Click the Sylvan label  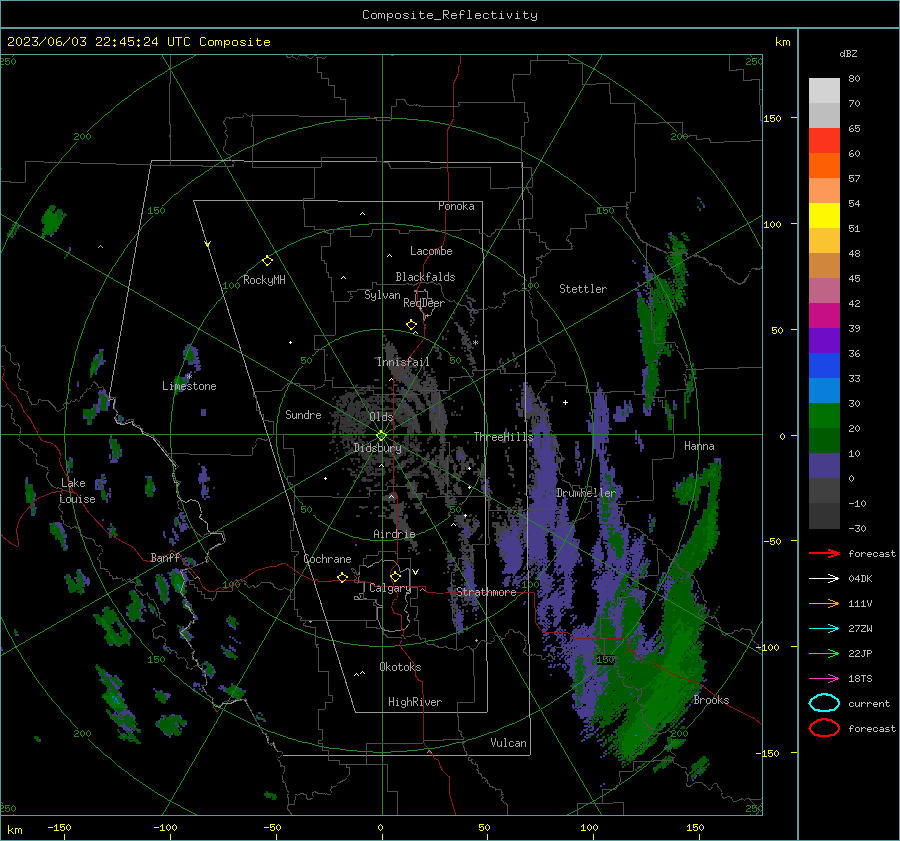(382, 295)
